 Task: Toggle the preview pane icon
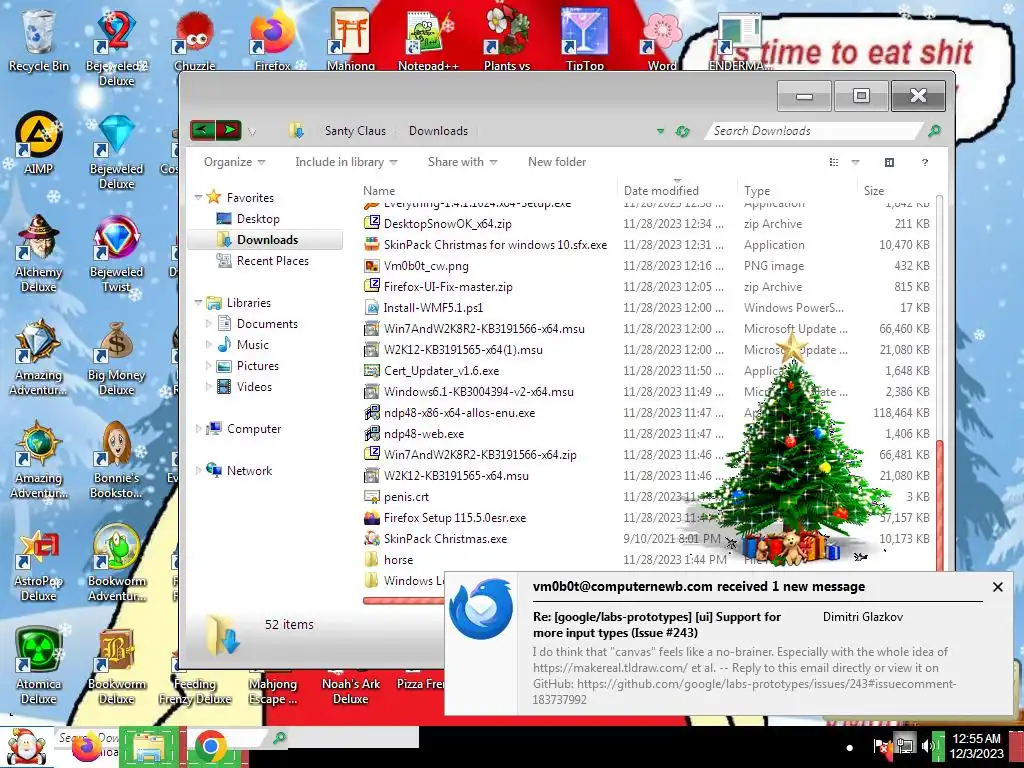click(x=889, y=162)
